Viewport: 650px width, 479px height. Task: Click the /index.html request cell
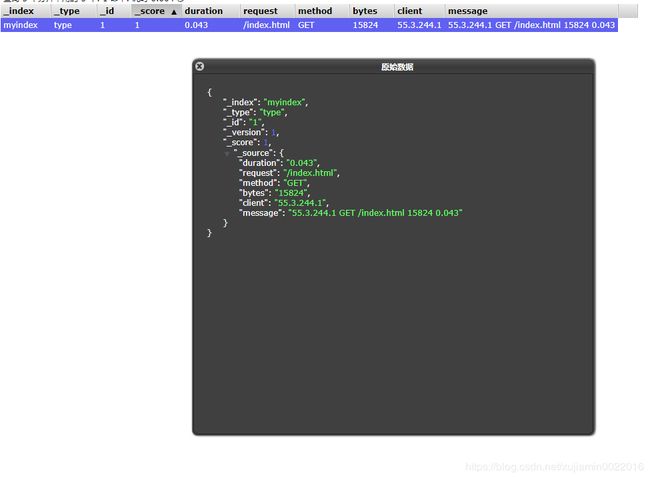pos(266,25)
